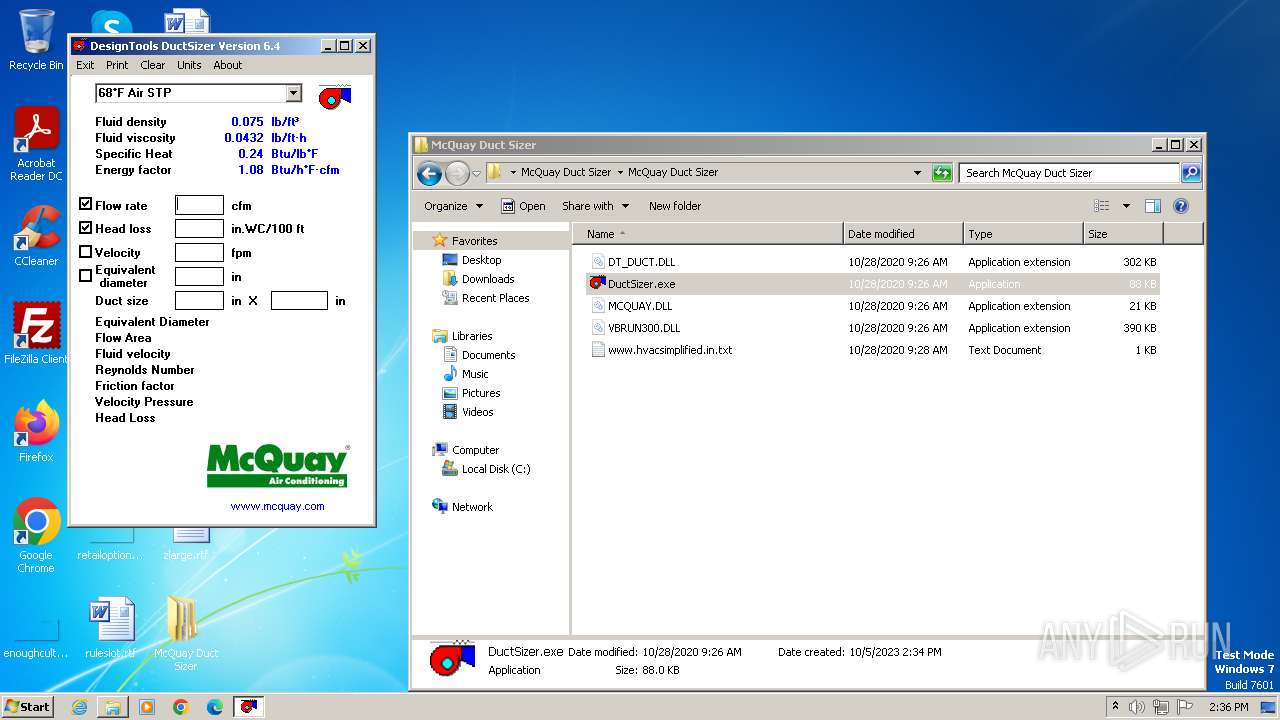
Task: Open the Exit menu in DuctSizer
Action: point(85,65)
